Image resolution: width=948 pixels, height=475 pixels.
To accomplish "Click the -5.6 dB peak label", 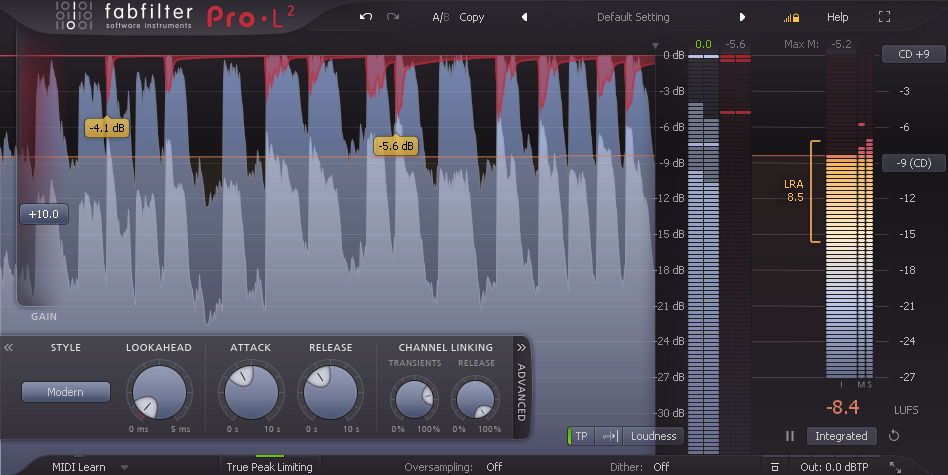I will [x=396, y=146].
